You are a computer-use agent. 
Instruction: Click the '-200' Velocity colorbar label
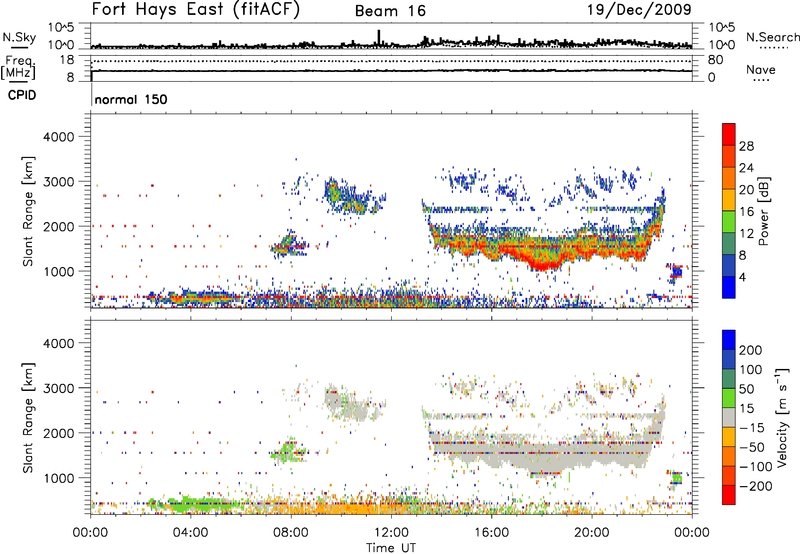(755, 486)
